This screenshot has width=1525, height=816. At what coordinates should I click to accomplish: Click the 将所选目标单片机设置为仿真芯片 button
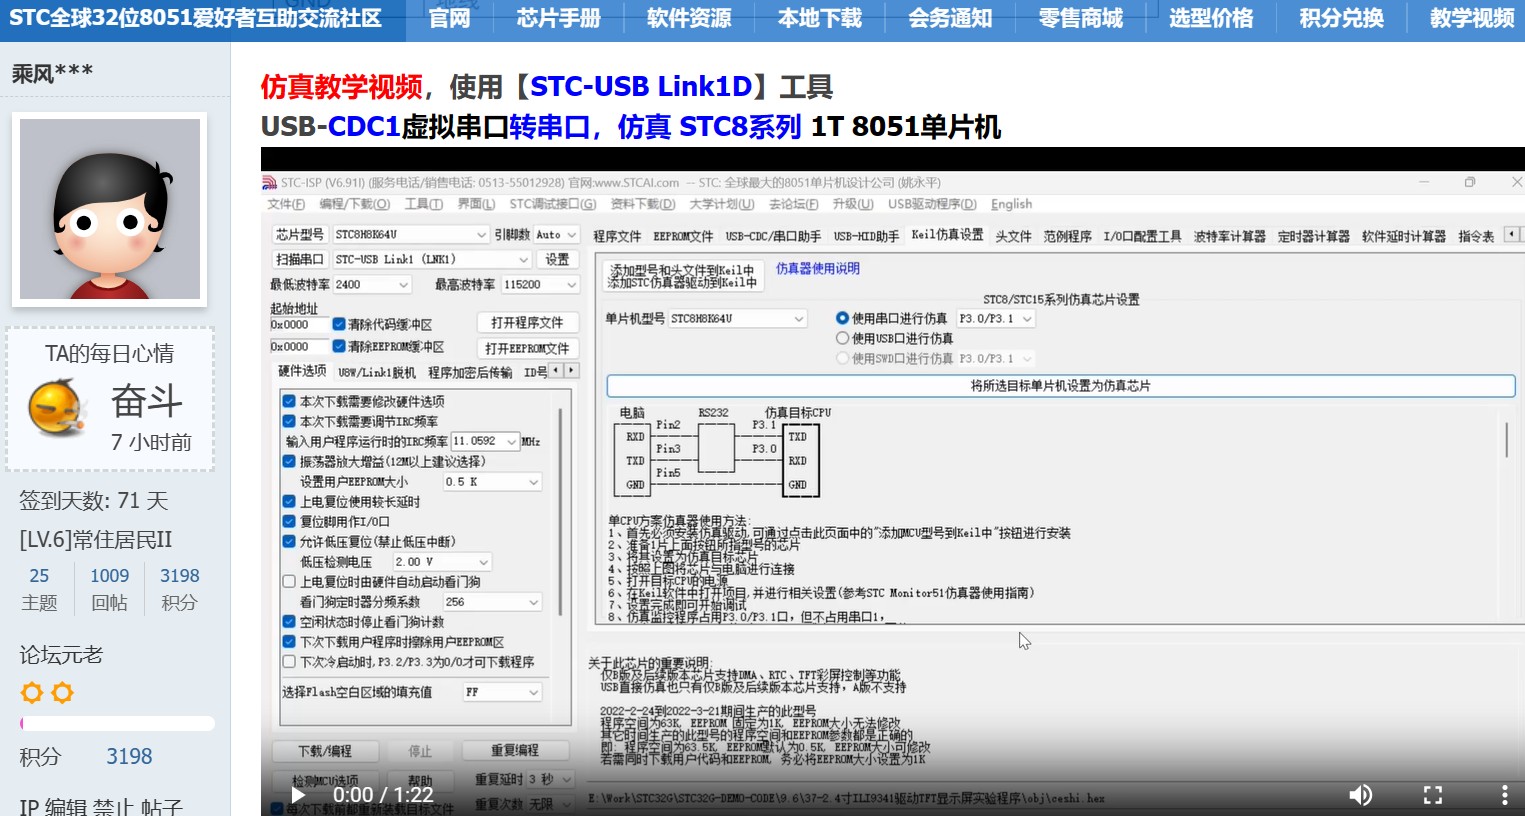click(x=1061, y=386)
